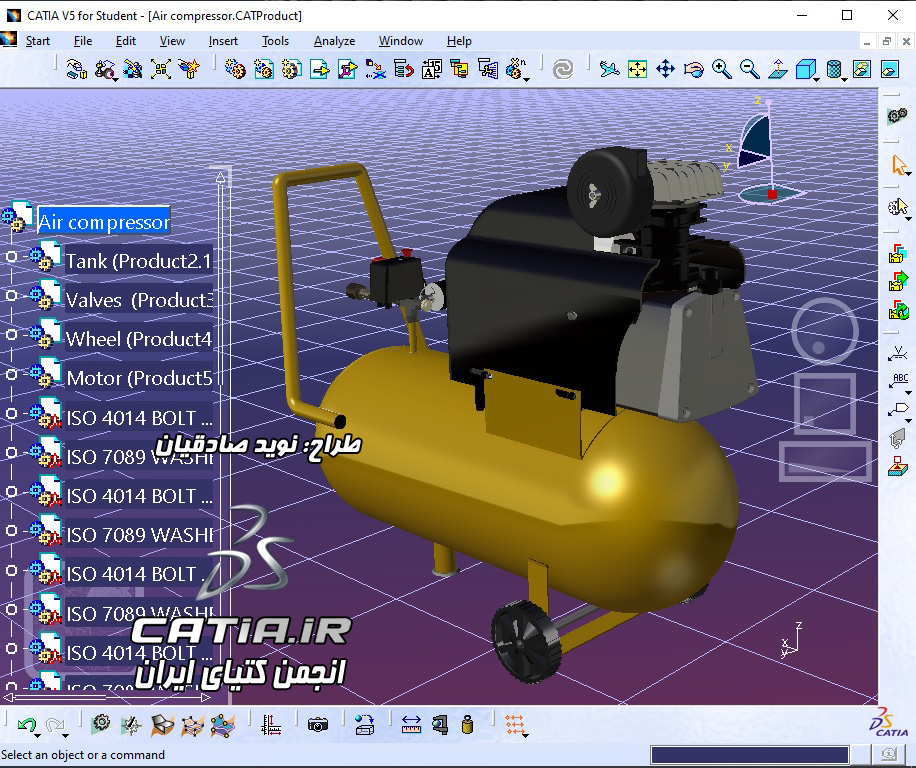Select Wheel (Product4) tree row

(x=138, y=339)
